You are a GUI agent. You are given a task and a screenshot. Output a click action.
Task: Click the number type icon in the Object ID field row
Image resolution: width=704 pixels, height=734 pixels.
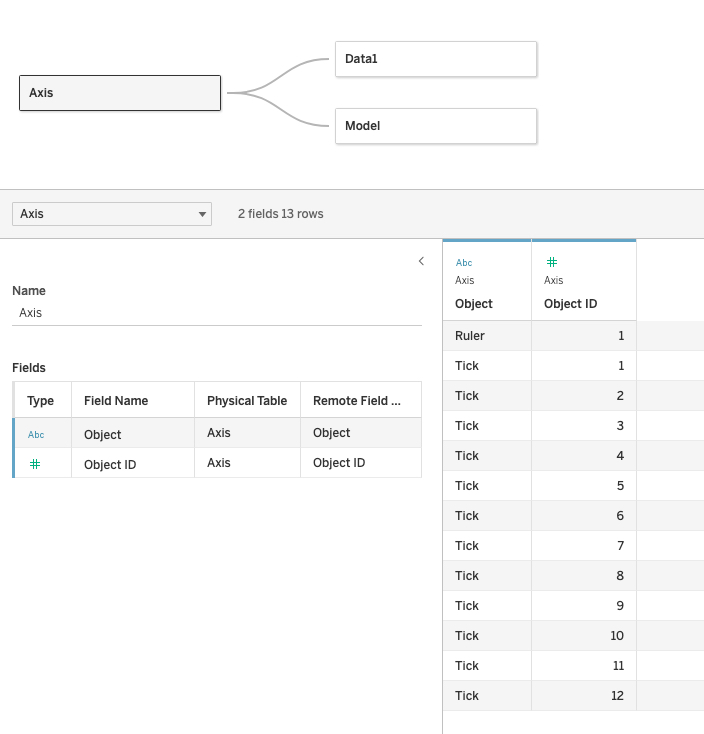click(35, 464)
